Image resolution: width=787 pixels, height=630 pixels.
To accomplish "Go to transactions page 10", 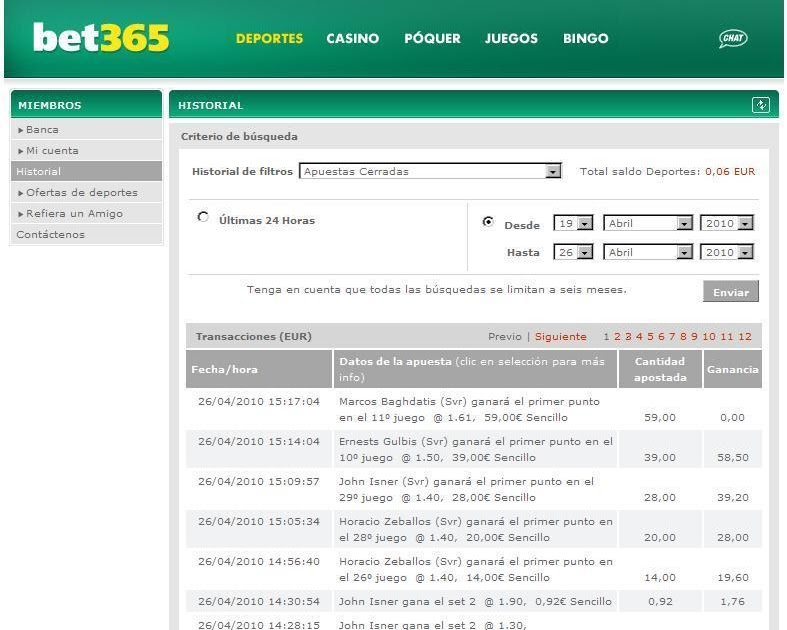I will click(709, 336).
